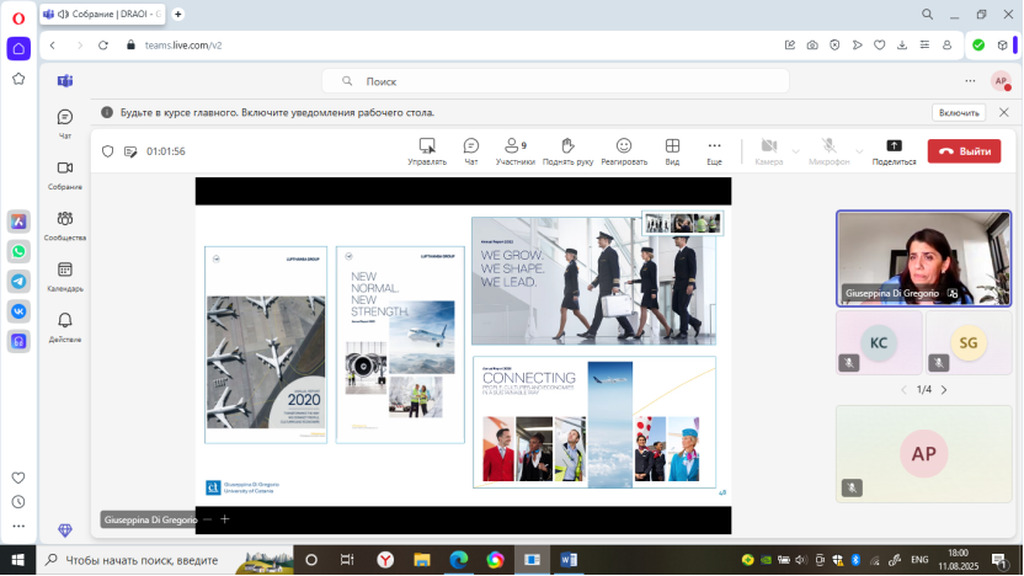This screenshot has height=576, width=1024.
Task: Open the More (Еще) actions menu
Action: (x=714, y=150)
